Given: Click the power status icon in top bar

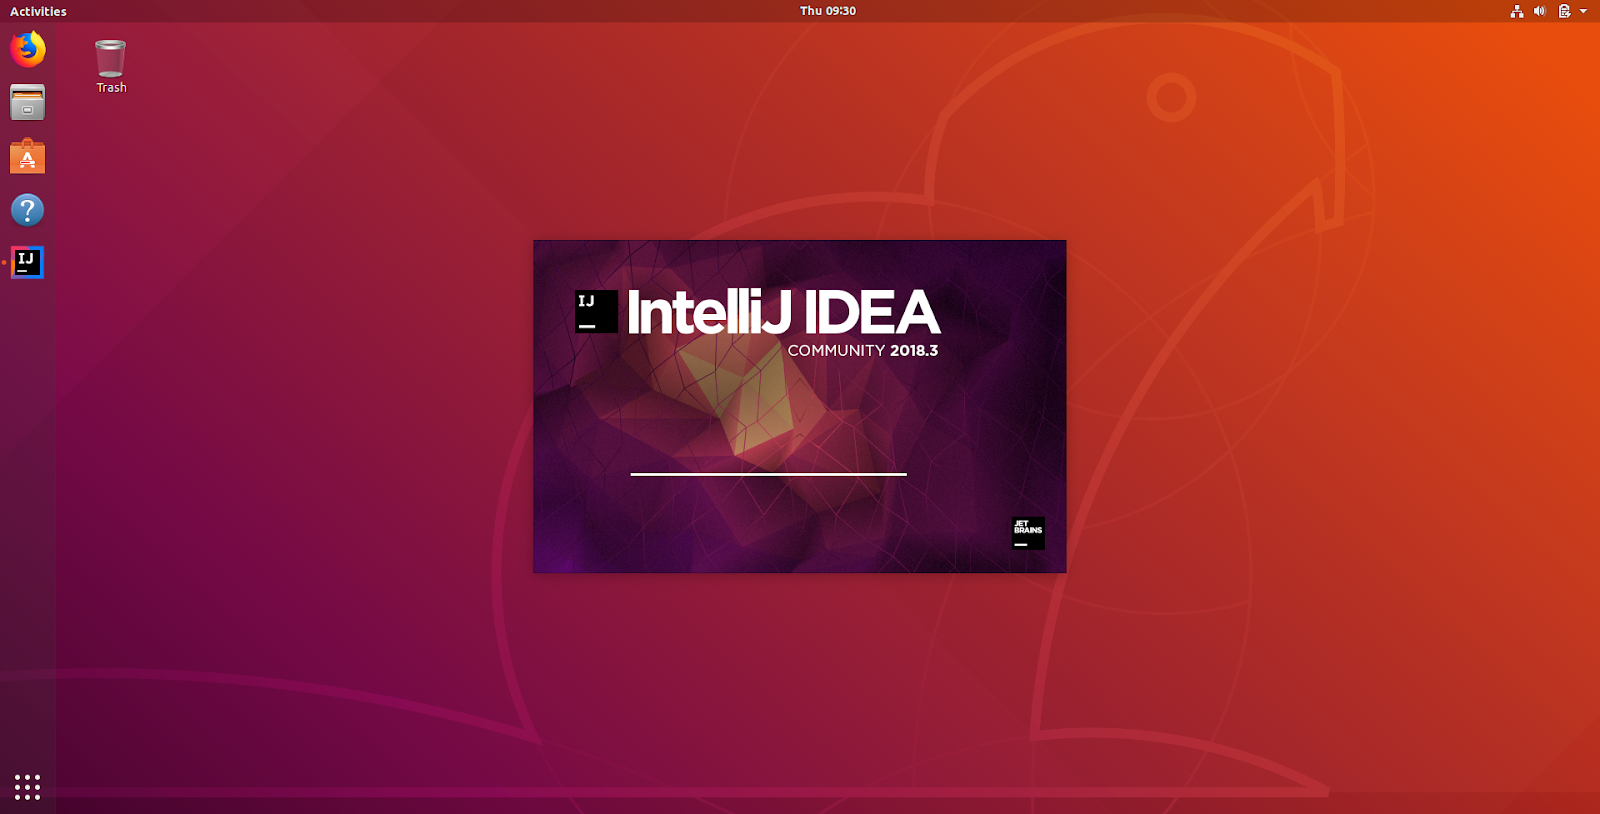Looking at the screenshot, I should (1564, 11).
